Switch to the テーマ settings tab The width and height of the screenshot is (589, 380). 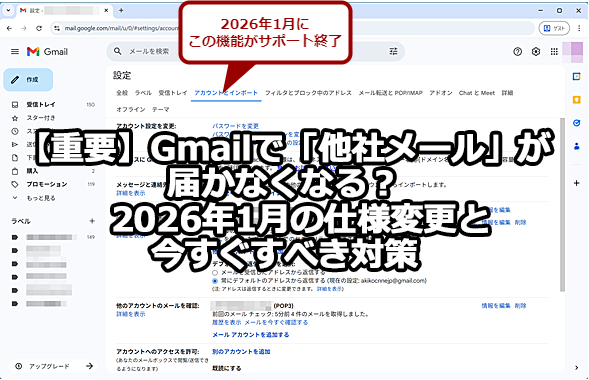tap(161, 109)
